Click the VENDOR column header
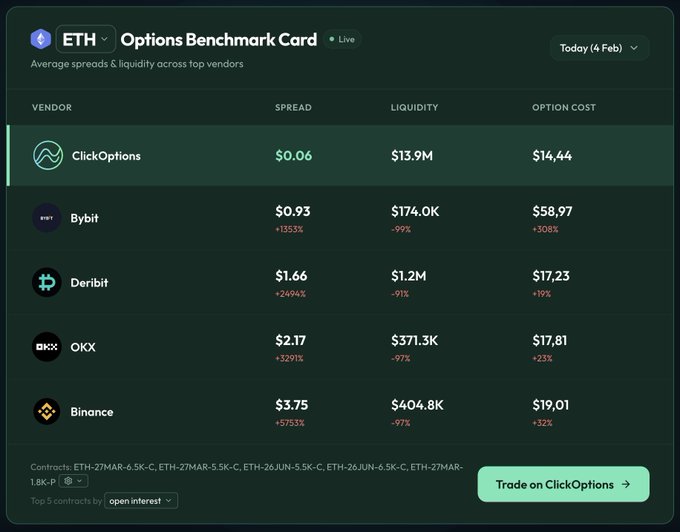This screenshot has width=680, height=532. 52,108
